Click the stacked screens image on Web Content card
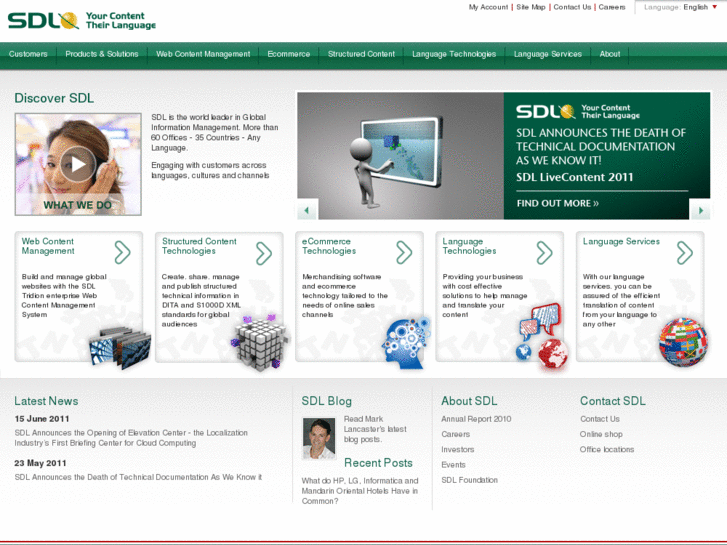The image size is (727, 545). tap(120, 347)
